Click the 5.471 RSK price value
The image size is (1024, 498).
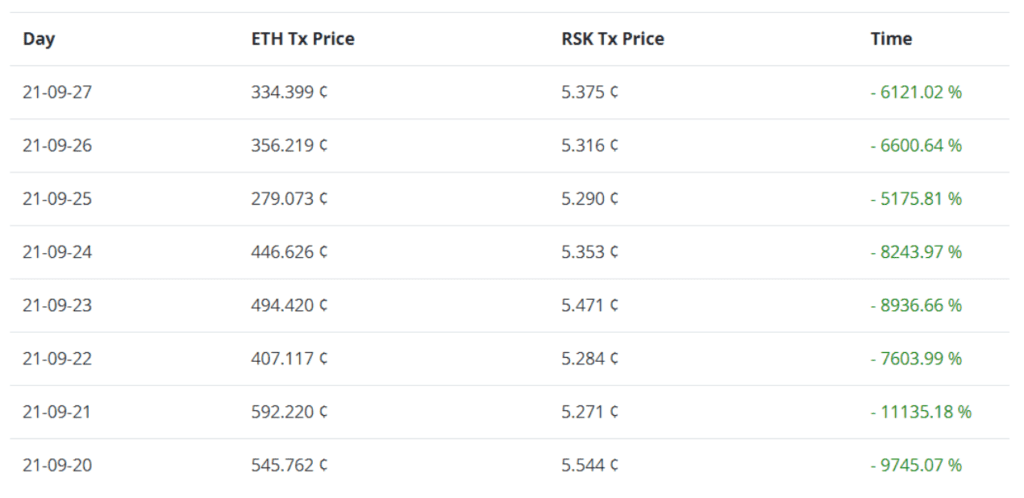[x=590, y=305]
